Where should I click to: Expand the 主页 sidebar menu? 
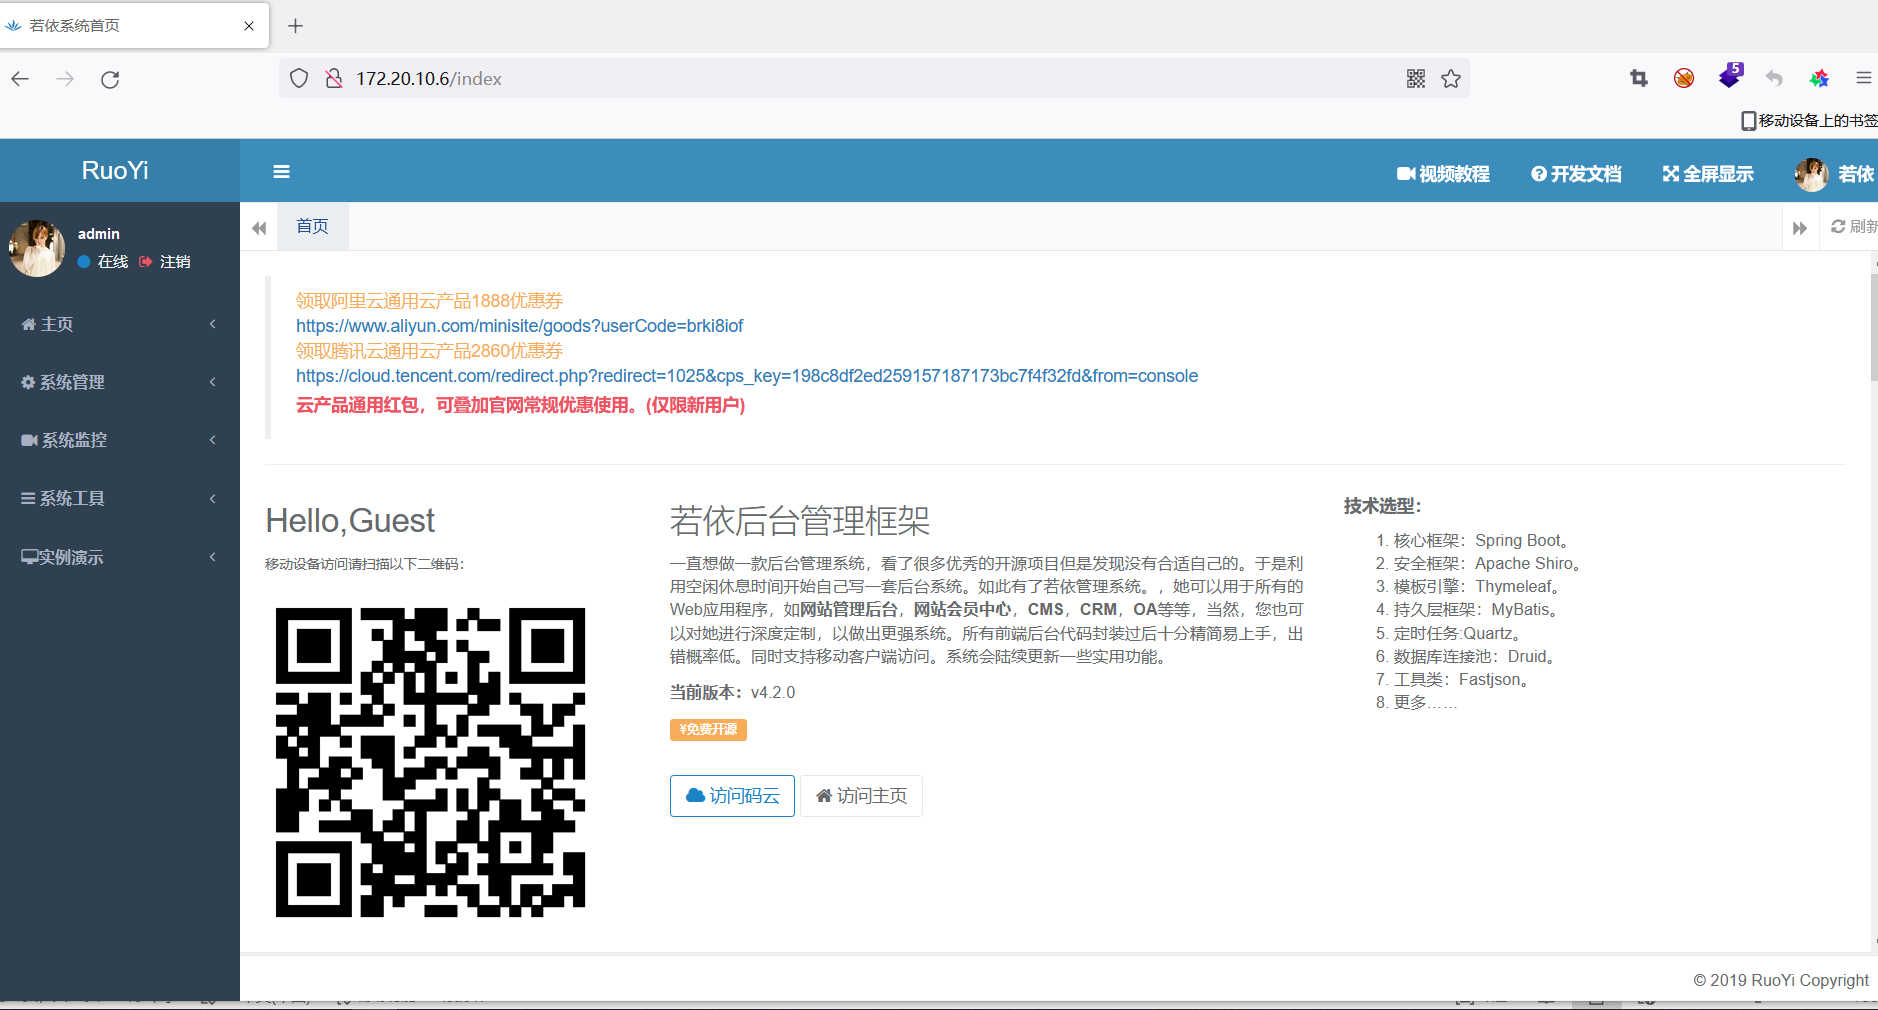point(120,324)
